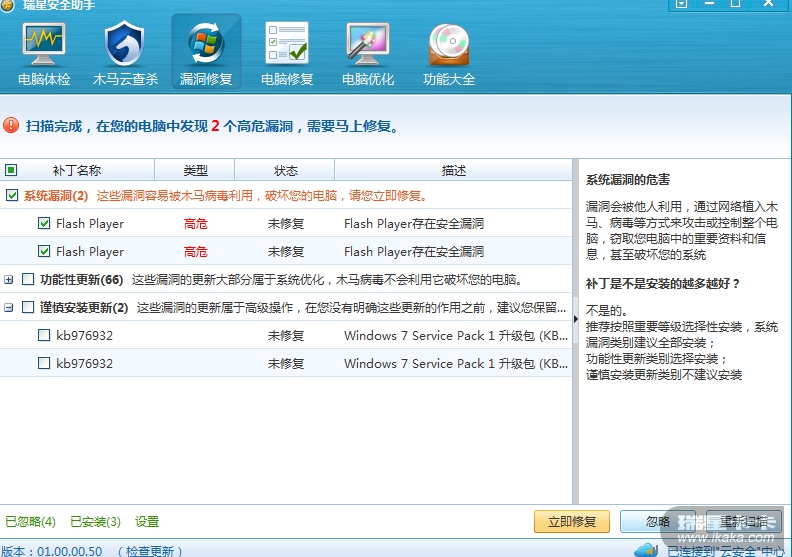The image size is (792, 557).
Task: Click the 功能性更新(66) group title
Action: point(81,279)
